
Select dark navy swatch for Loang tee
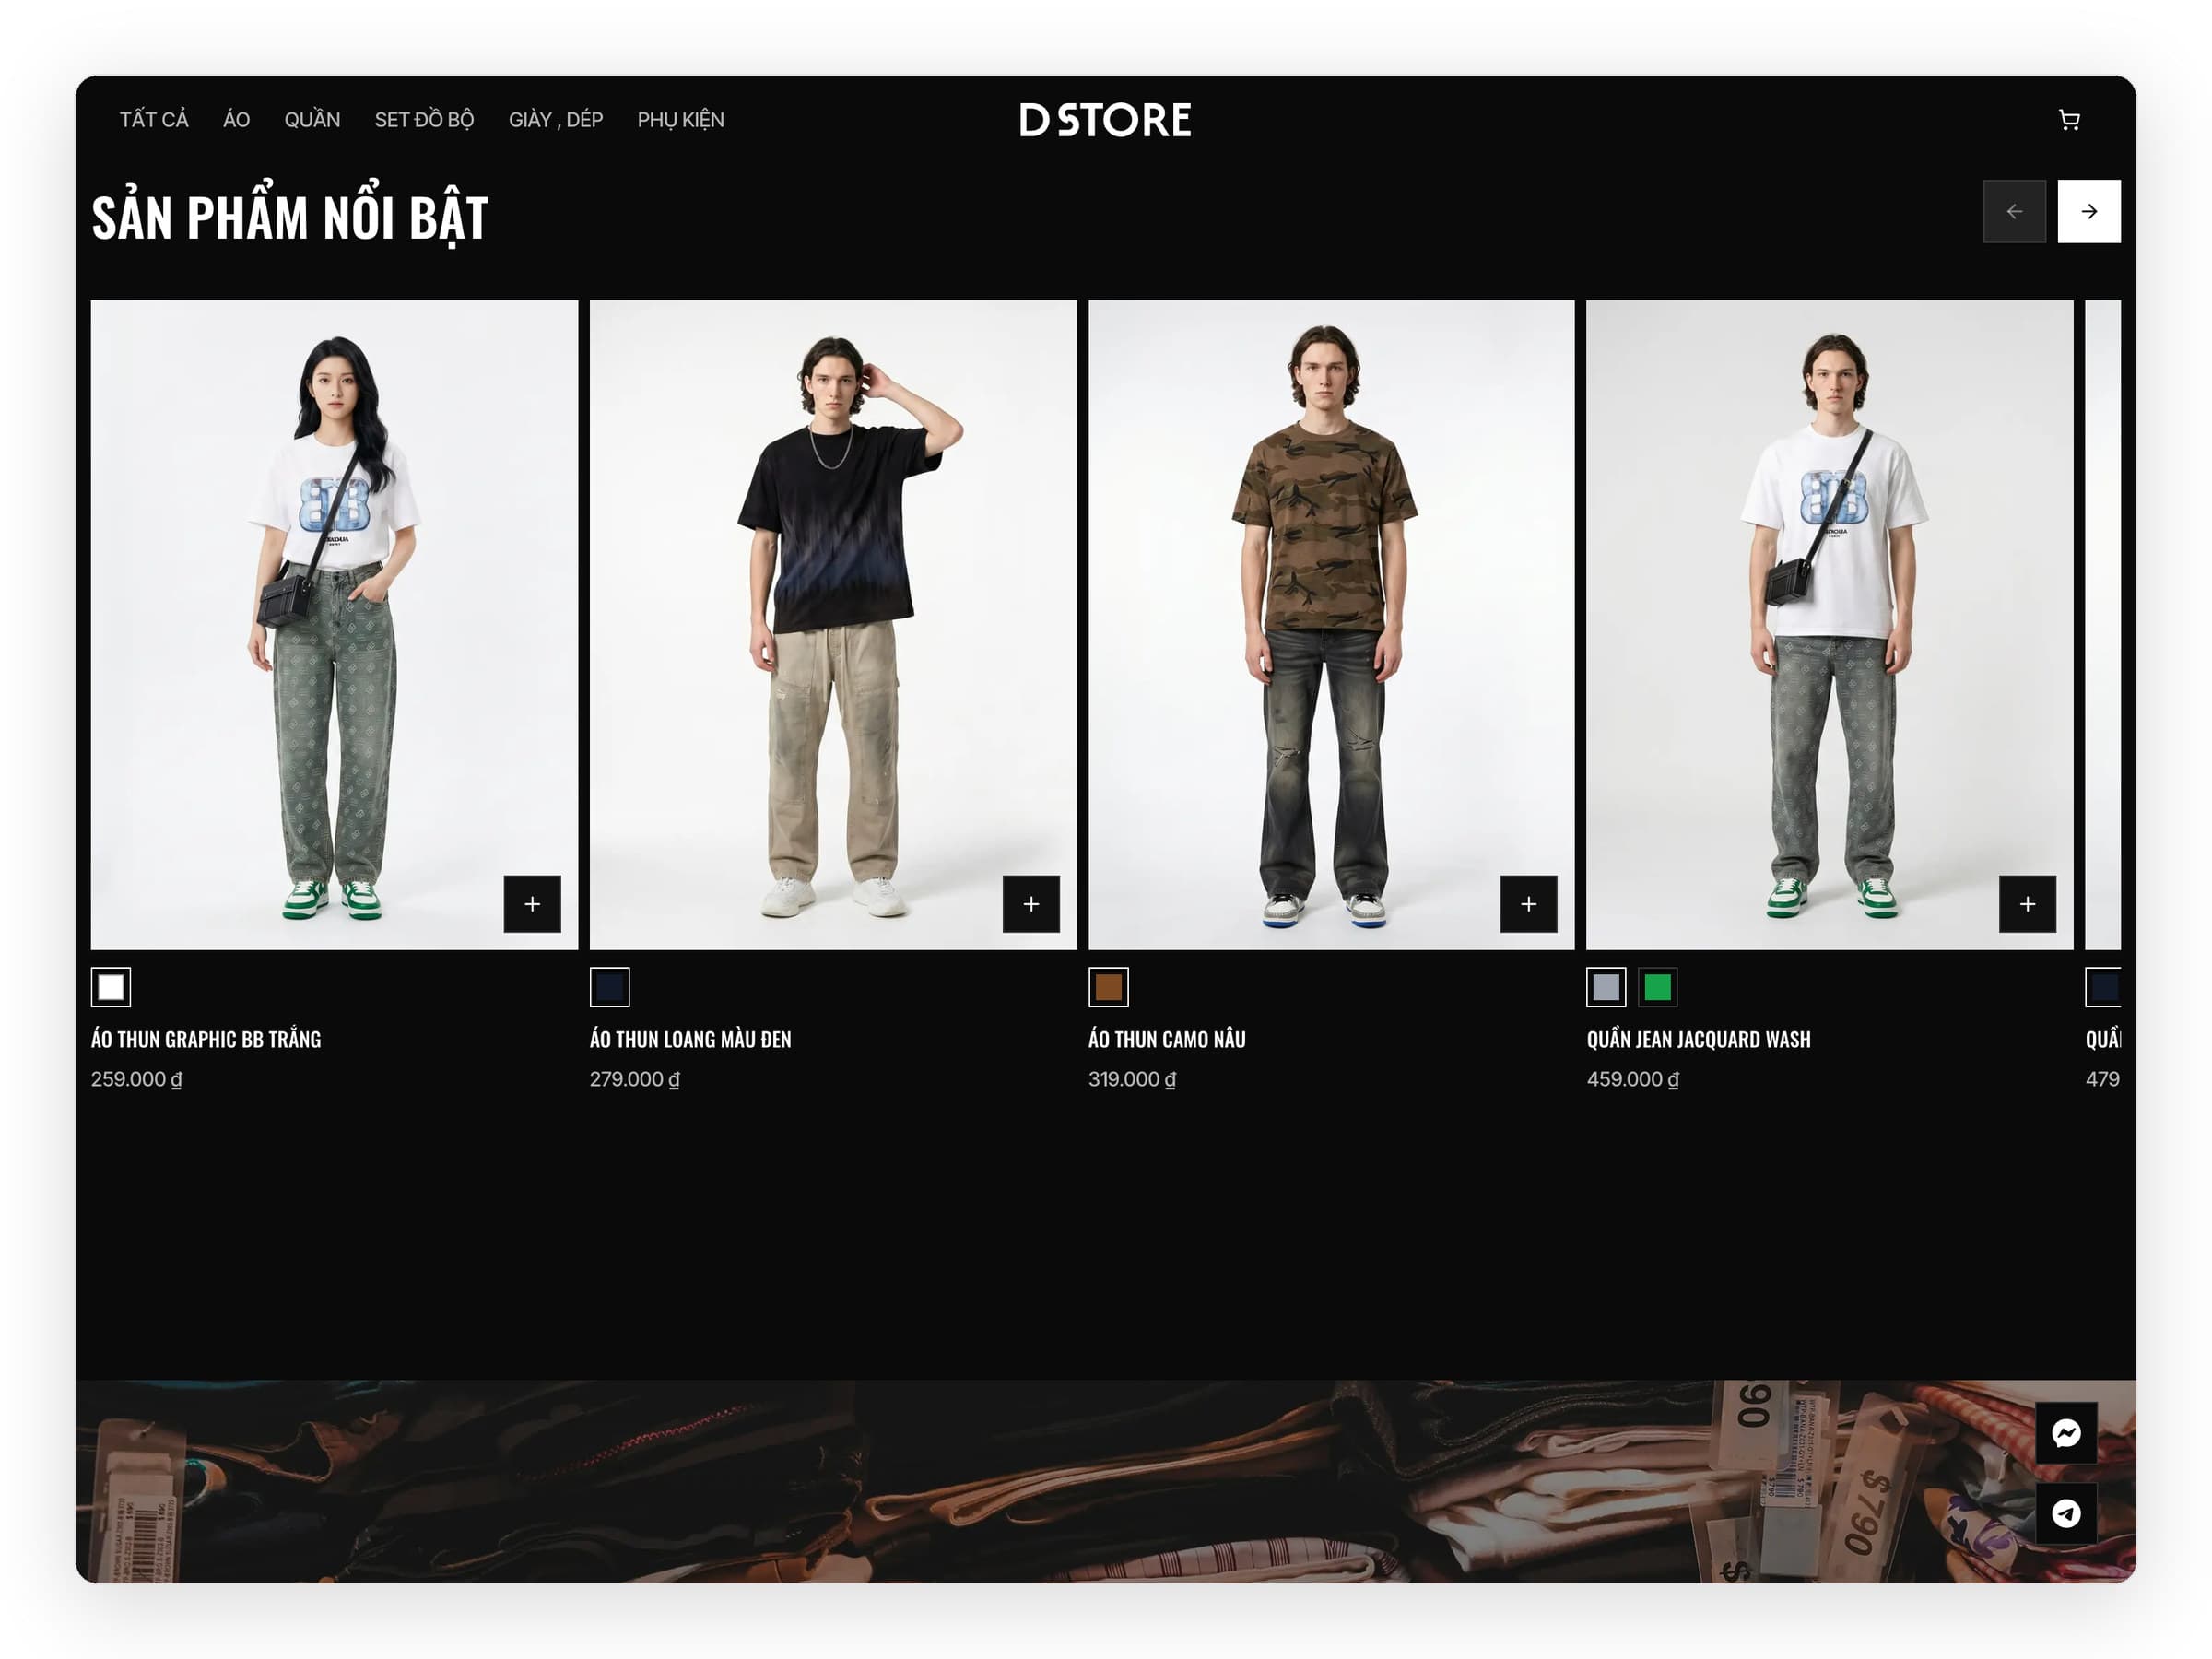[609, 987]
